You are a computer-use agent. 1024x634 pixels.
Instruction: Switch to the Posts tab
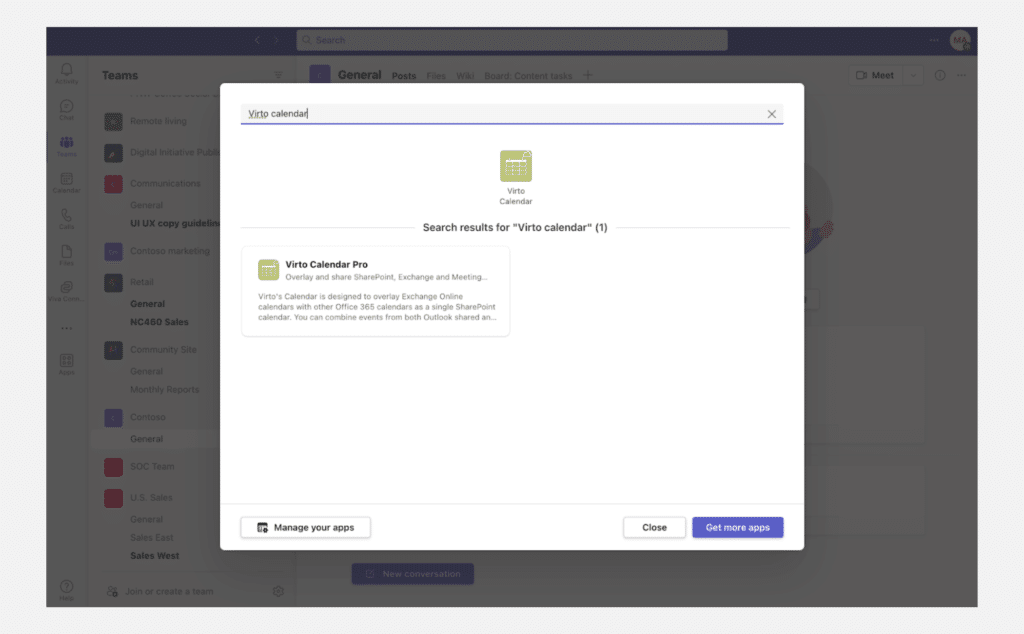[x=404, y=76]
